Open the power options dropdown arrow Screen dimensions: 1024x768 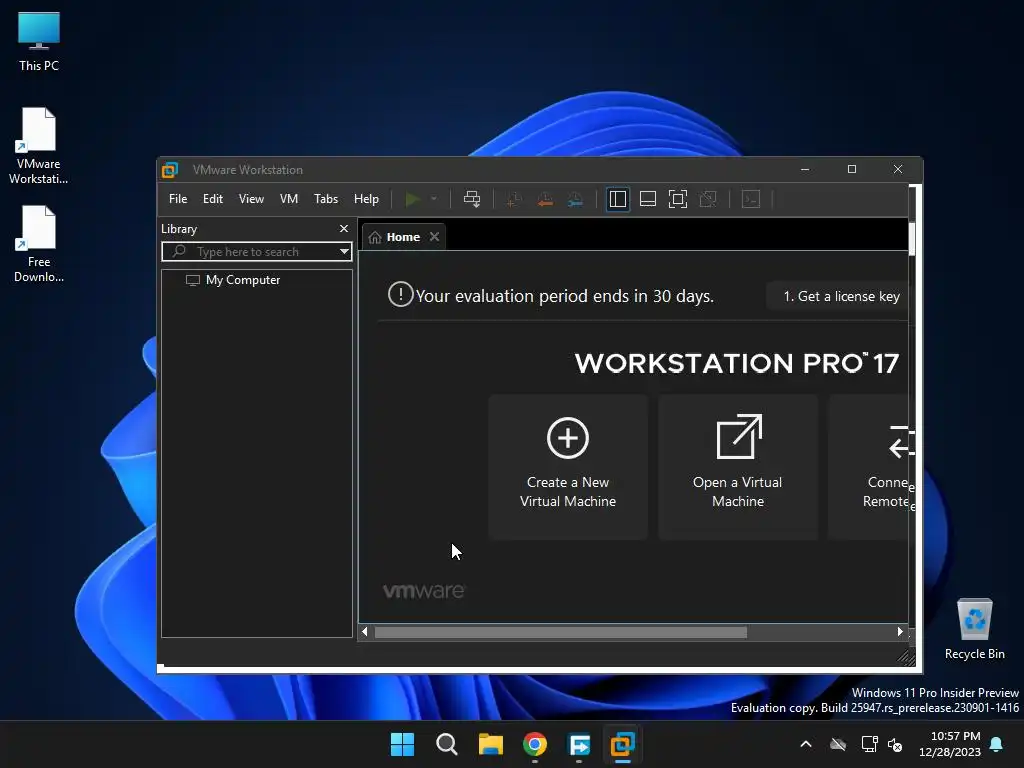434,199
